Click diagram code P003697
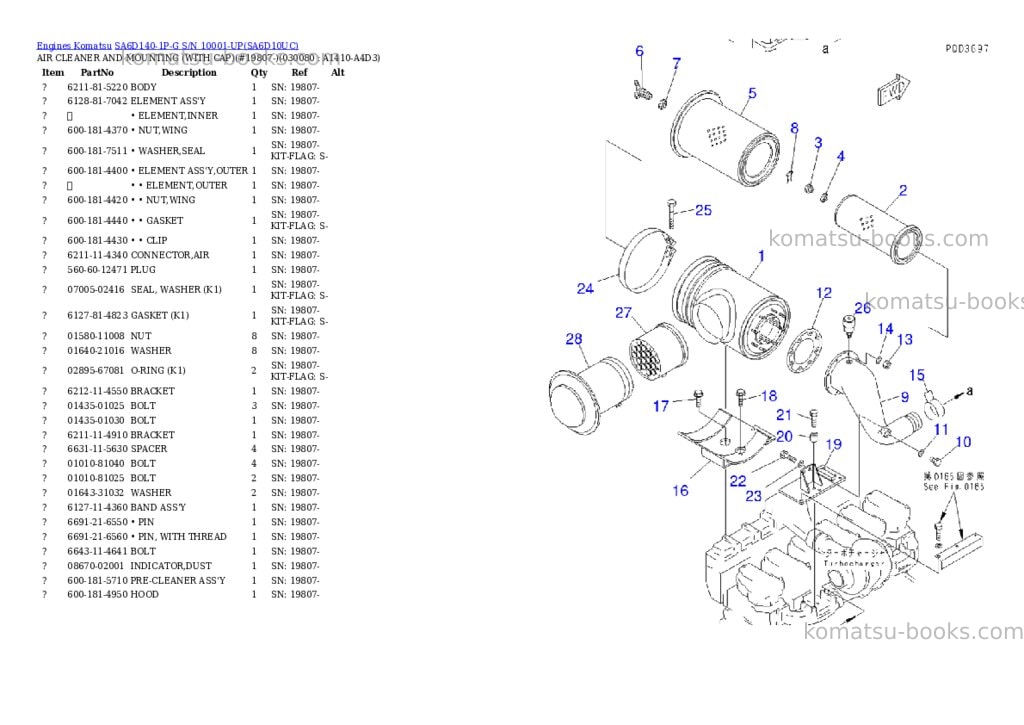Viewport: 1024px width, 725px height. pyautogui.click(x=967, y=49)
